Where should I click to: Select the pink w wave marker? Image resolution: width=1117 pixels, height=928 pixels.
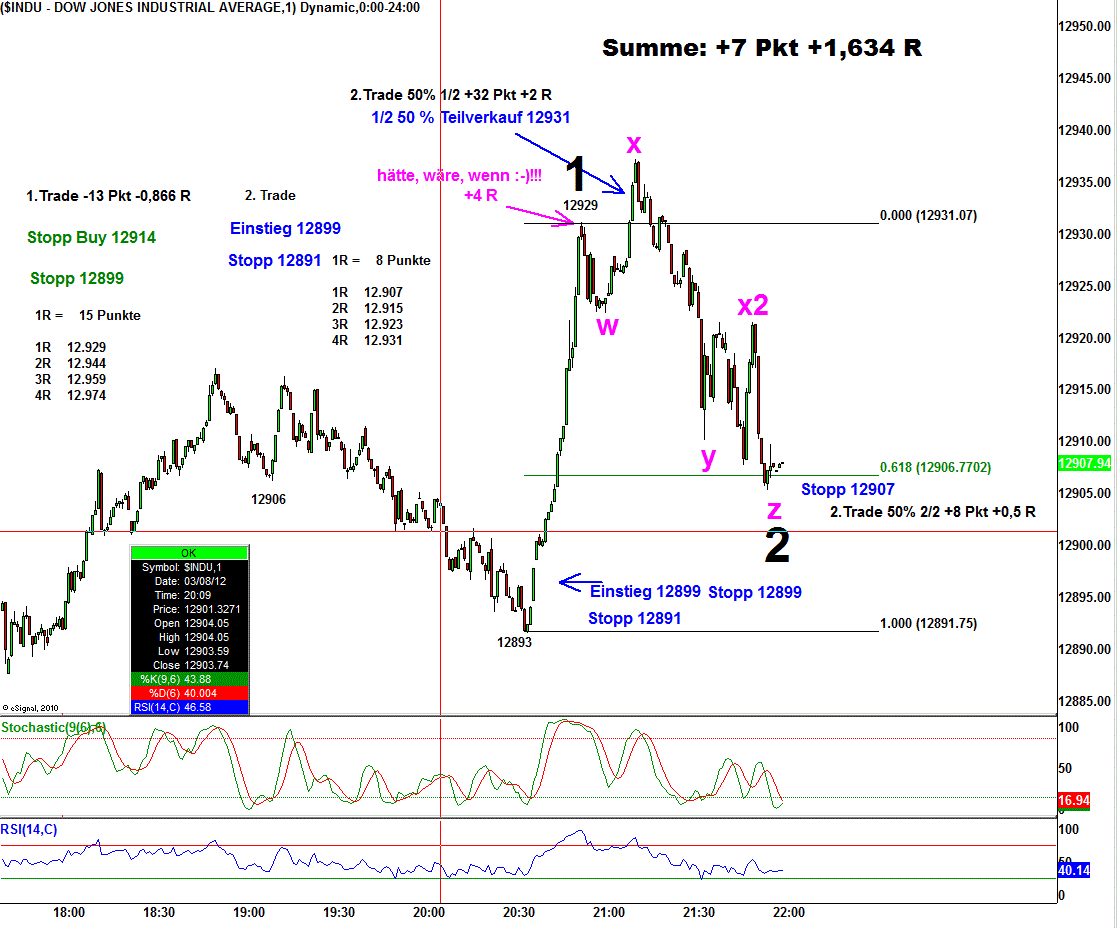point(607,326)
